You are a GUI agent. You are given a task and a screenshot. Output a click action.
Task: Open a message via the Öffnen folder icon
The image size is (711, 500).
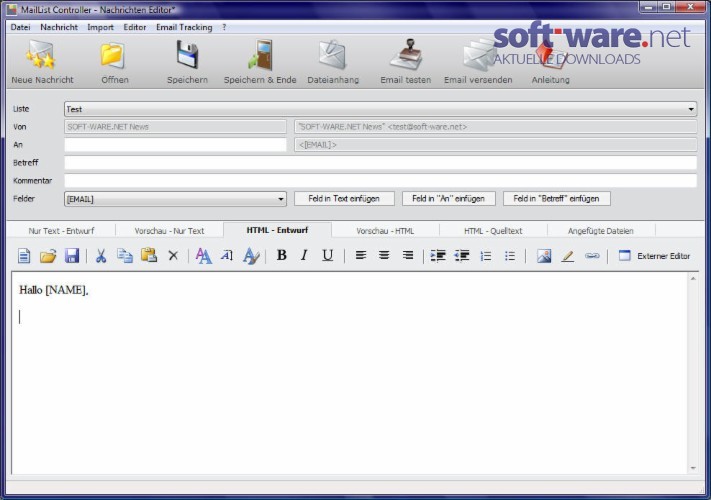click(113, 55)
